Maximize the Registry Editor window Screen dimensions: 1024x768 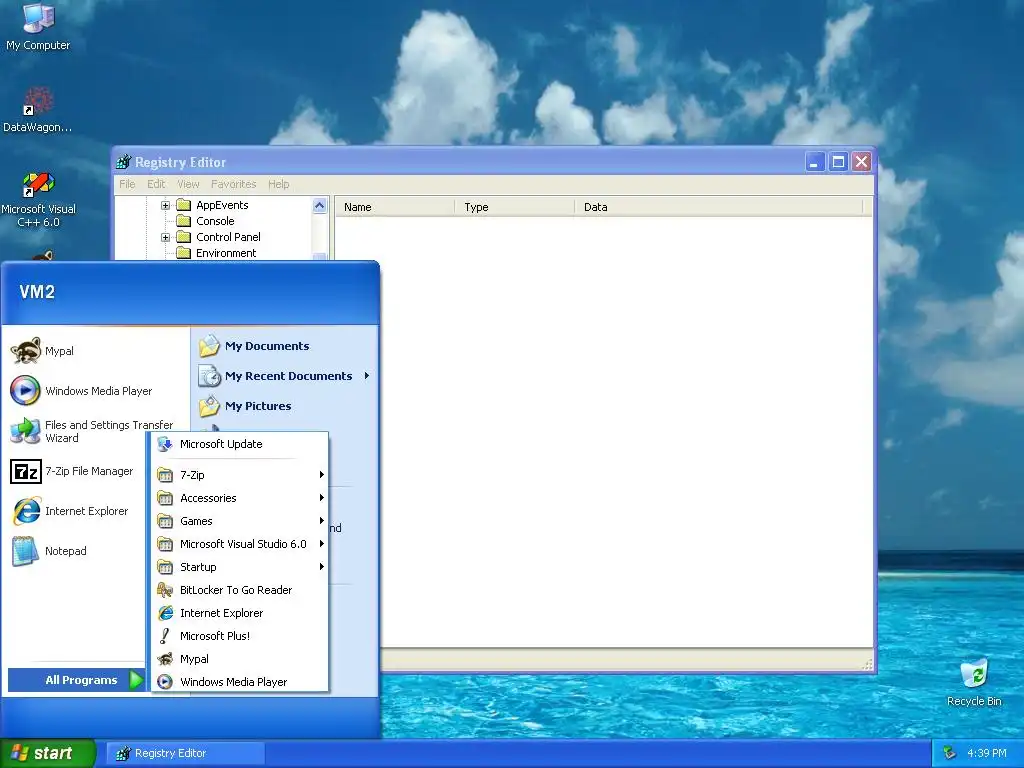click(x=838, y=162)
